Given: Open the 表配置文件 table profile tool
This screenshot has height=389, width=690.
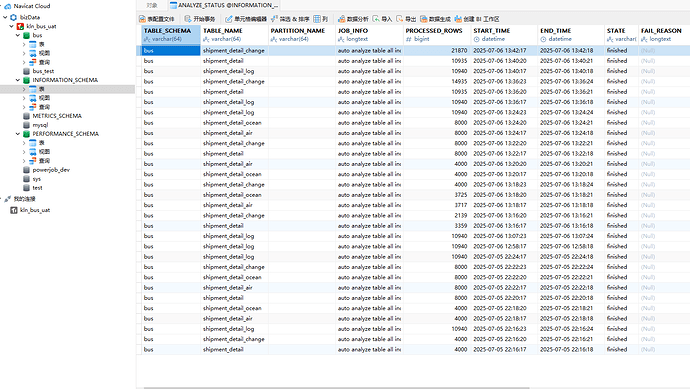Looking at the screenshot, I should [x=157, y=19].
